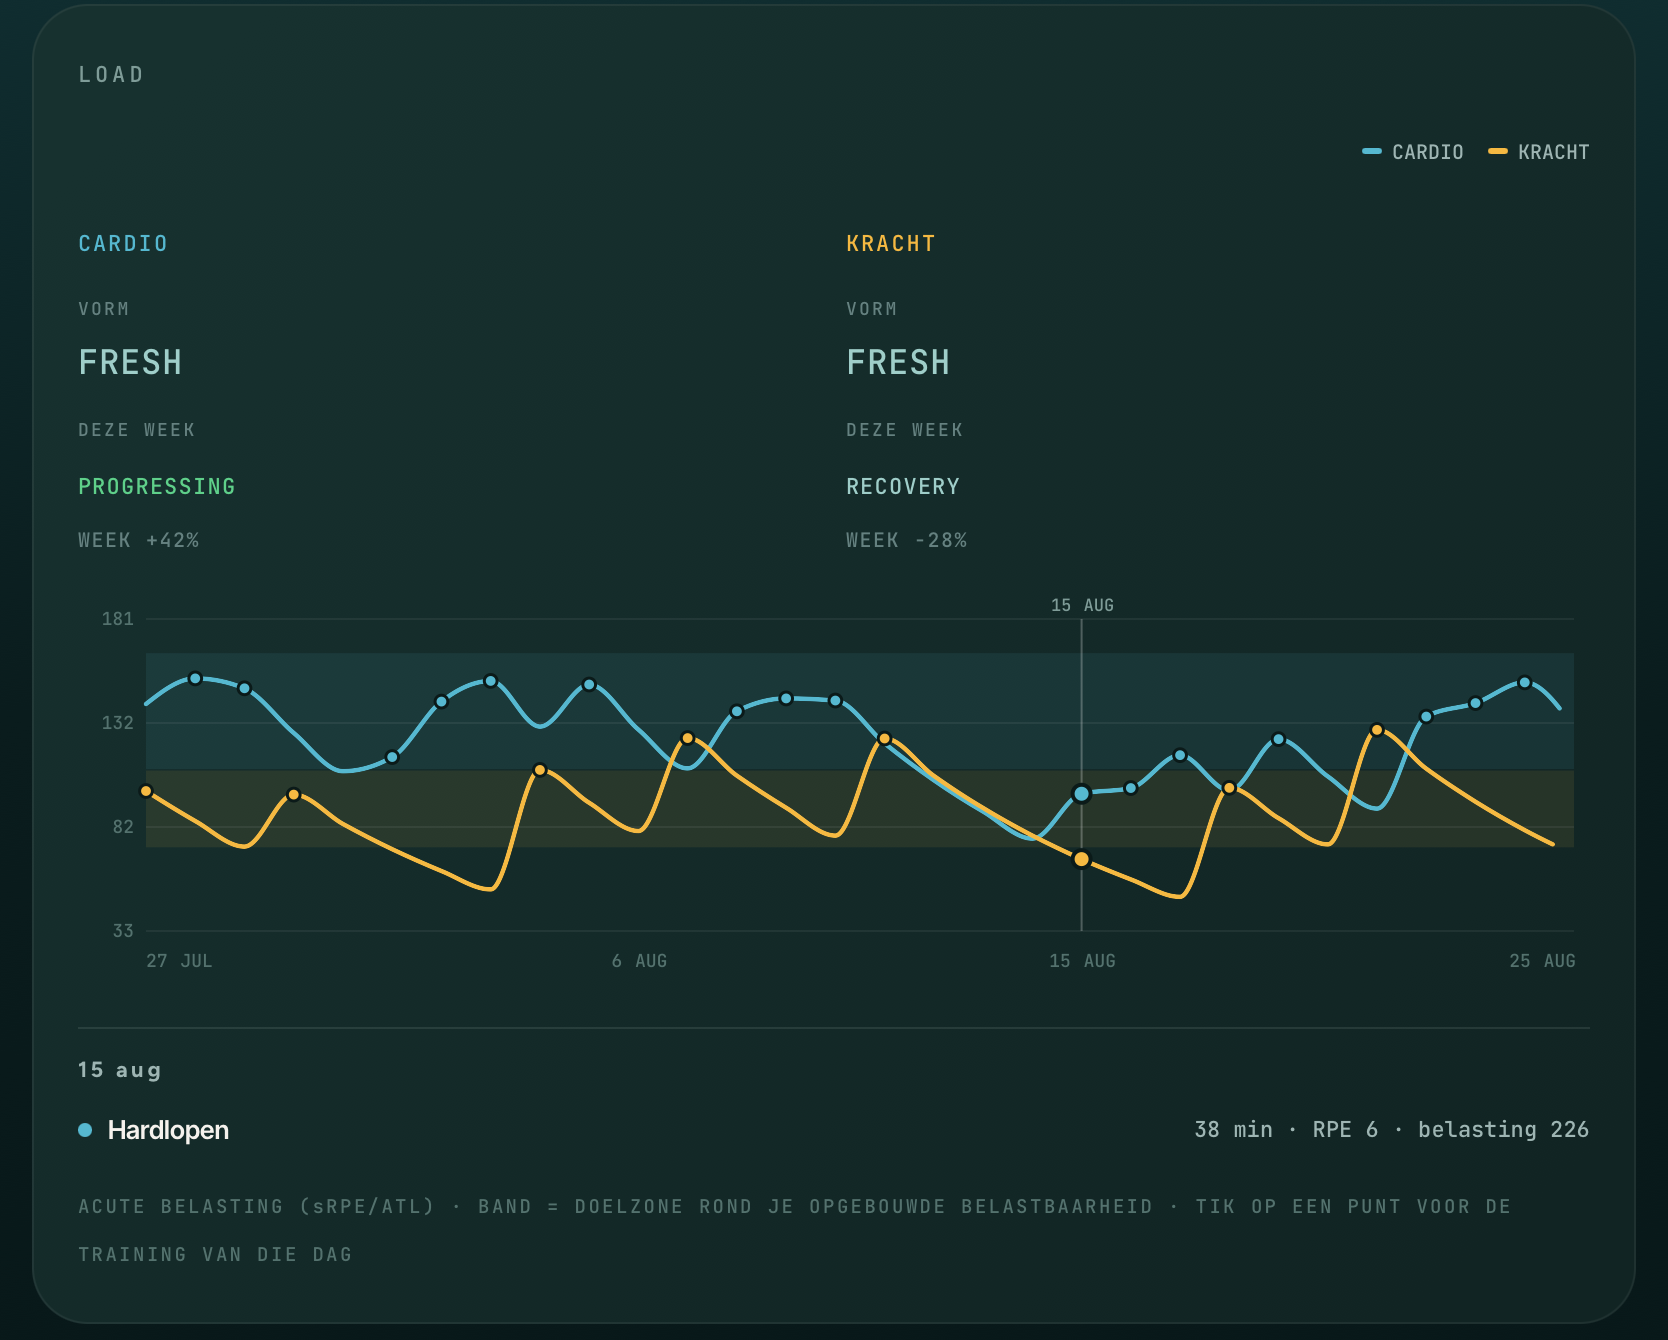This screenshot has height=1340, width=1668.
Task: Select the enlarged orange kracht point on 15 Aug
Action: coord(1081,859)
